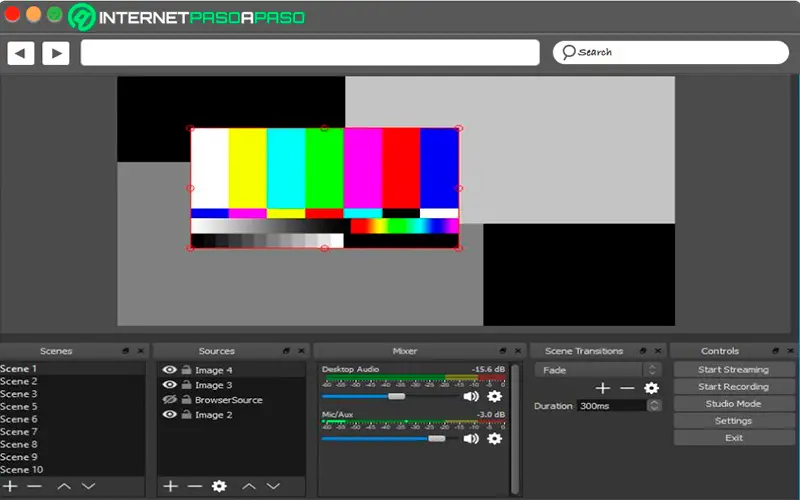Undock the Scenes panel
Viewport: 800px width, 500px height.
[x=126, y=351]
